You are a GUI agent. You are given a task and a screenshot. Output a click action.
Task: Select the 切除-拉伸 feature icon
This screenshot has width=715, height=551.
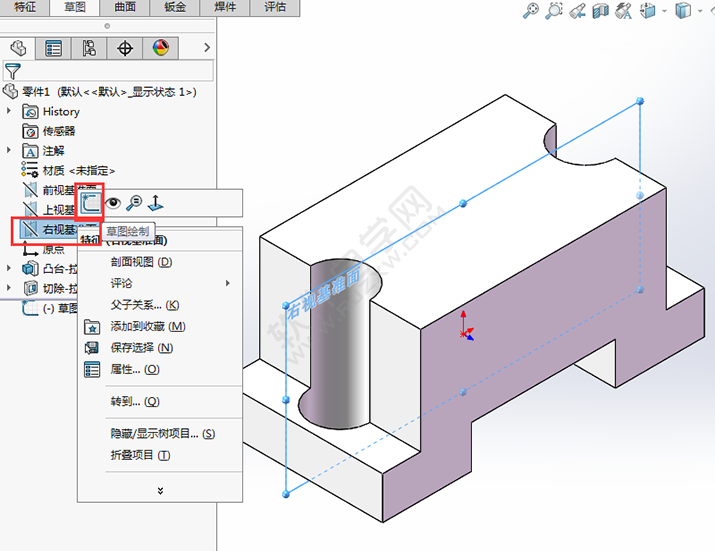pos(30,288)
